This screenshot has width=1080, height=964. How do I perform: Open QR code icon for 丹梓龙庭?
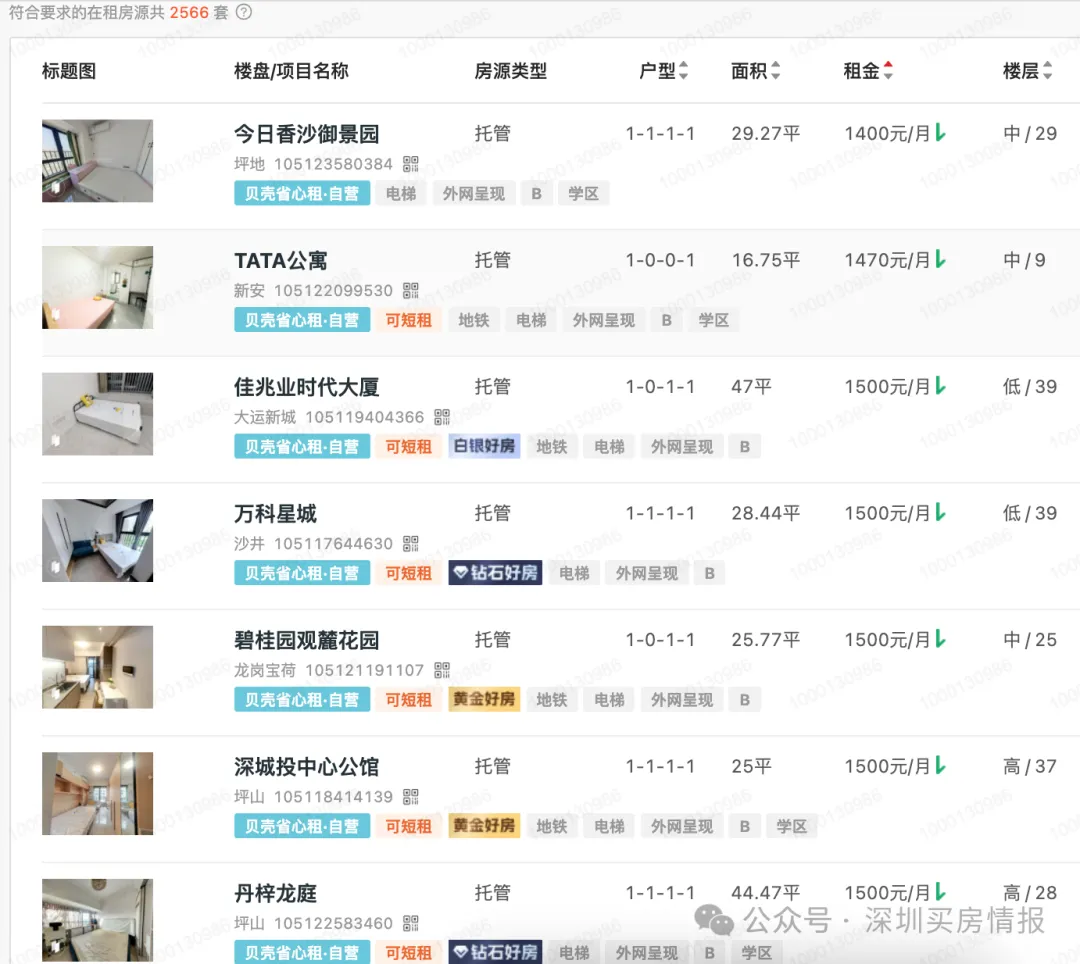[411, 923]
